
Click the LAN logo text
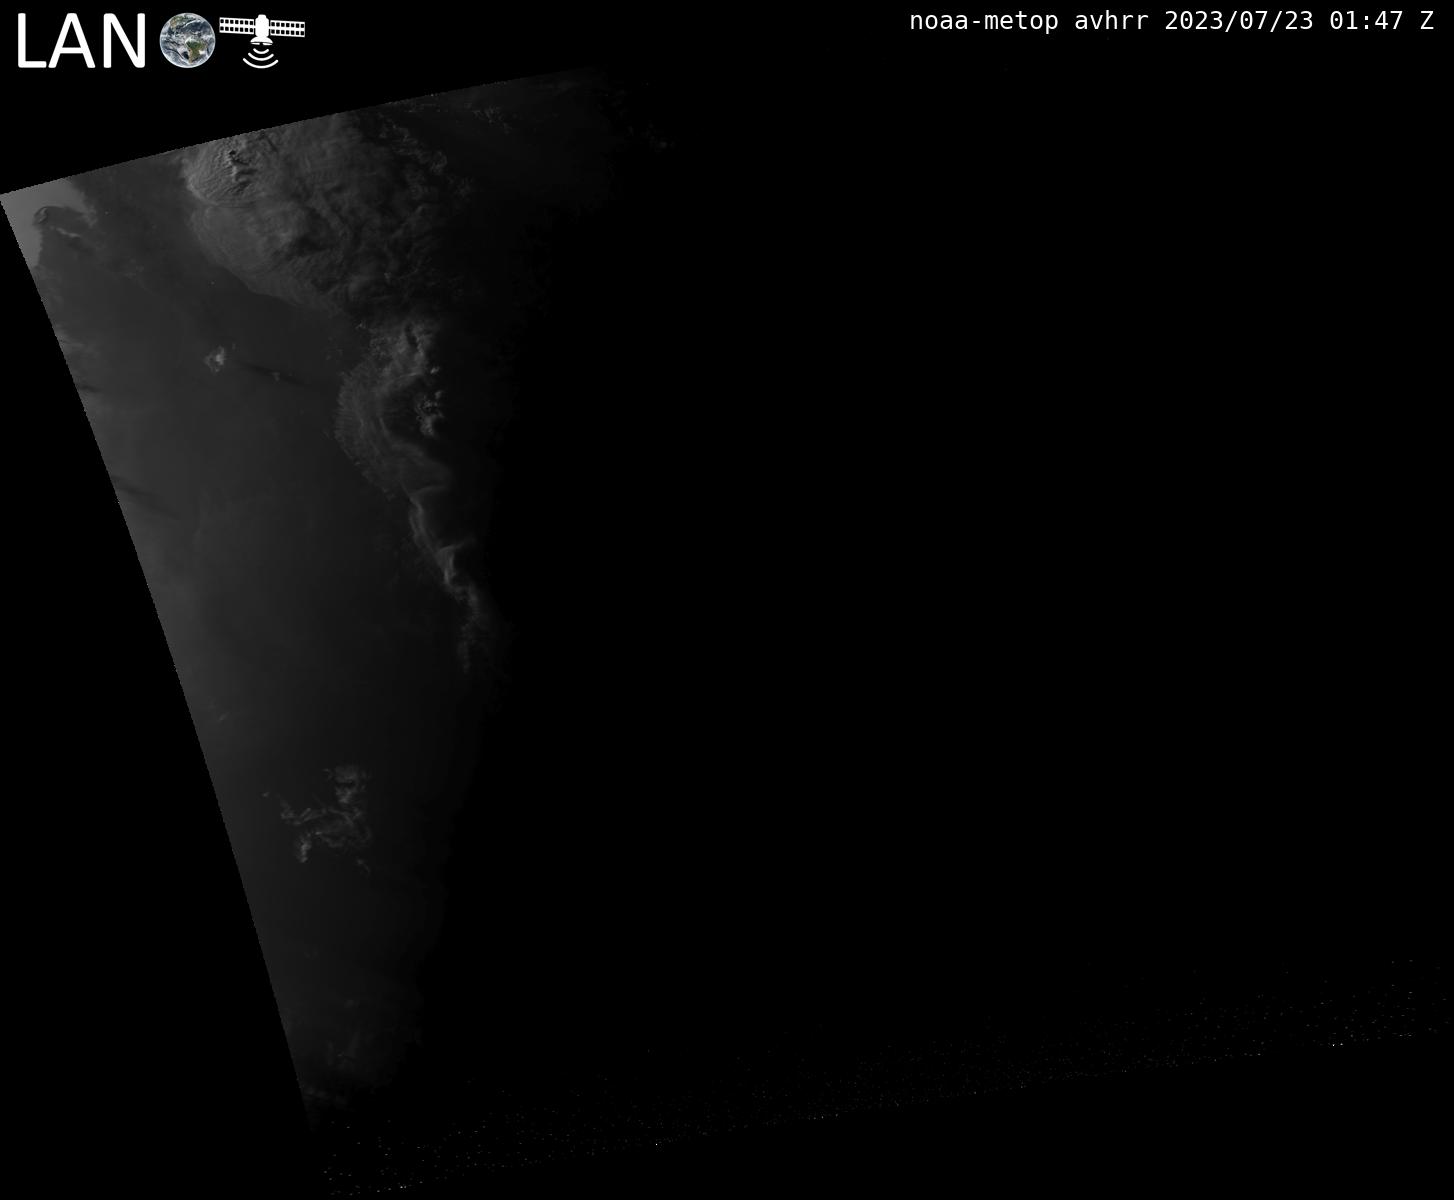point(82,43)
